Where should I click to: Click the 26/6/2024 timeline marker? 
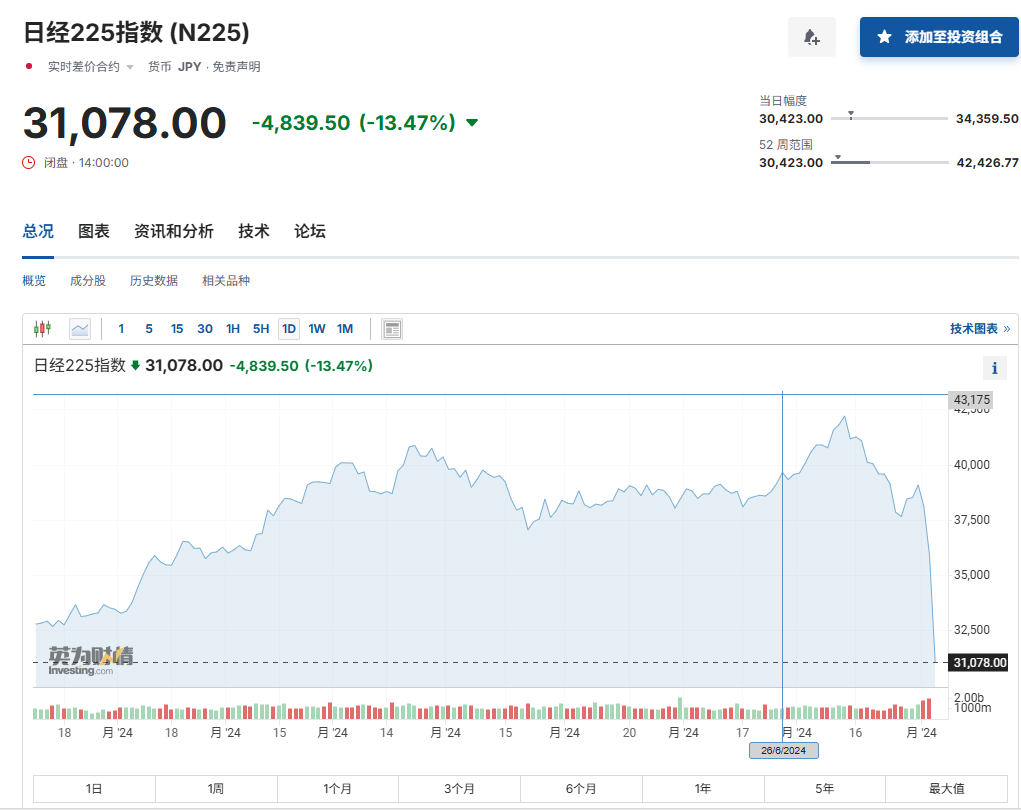click(x=782, y=750)
